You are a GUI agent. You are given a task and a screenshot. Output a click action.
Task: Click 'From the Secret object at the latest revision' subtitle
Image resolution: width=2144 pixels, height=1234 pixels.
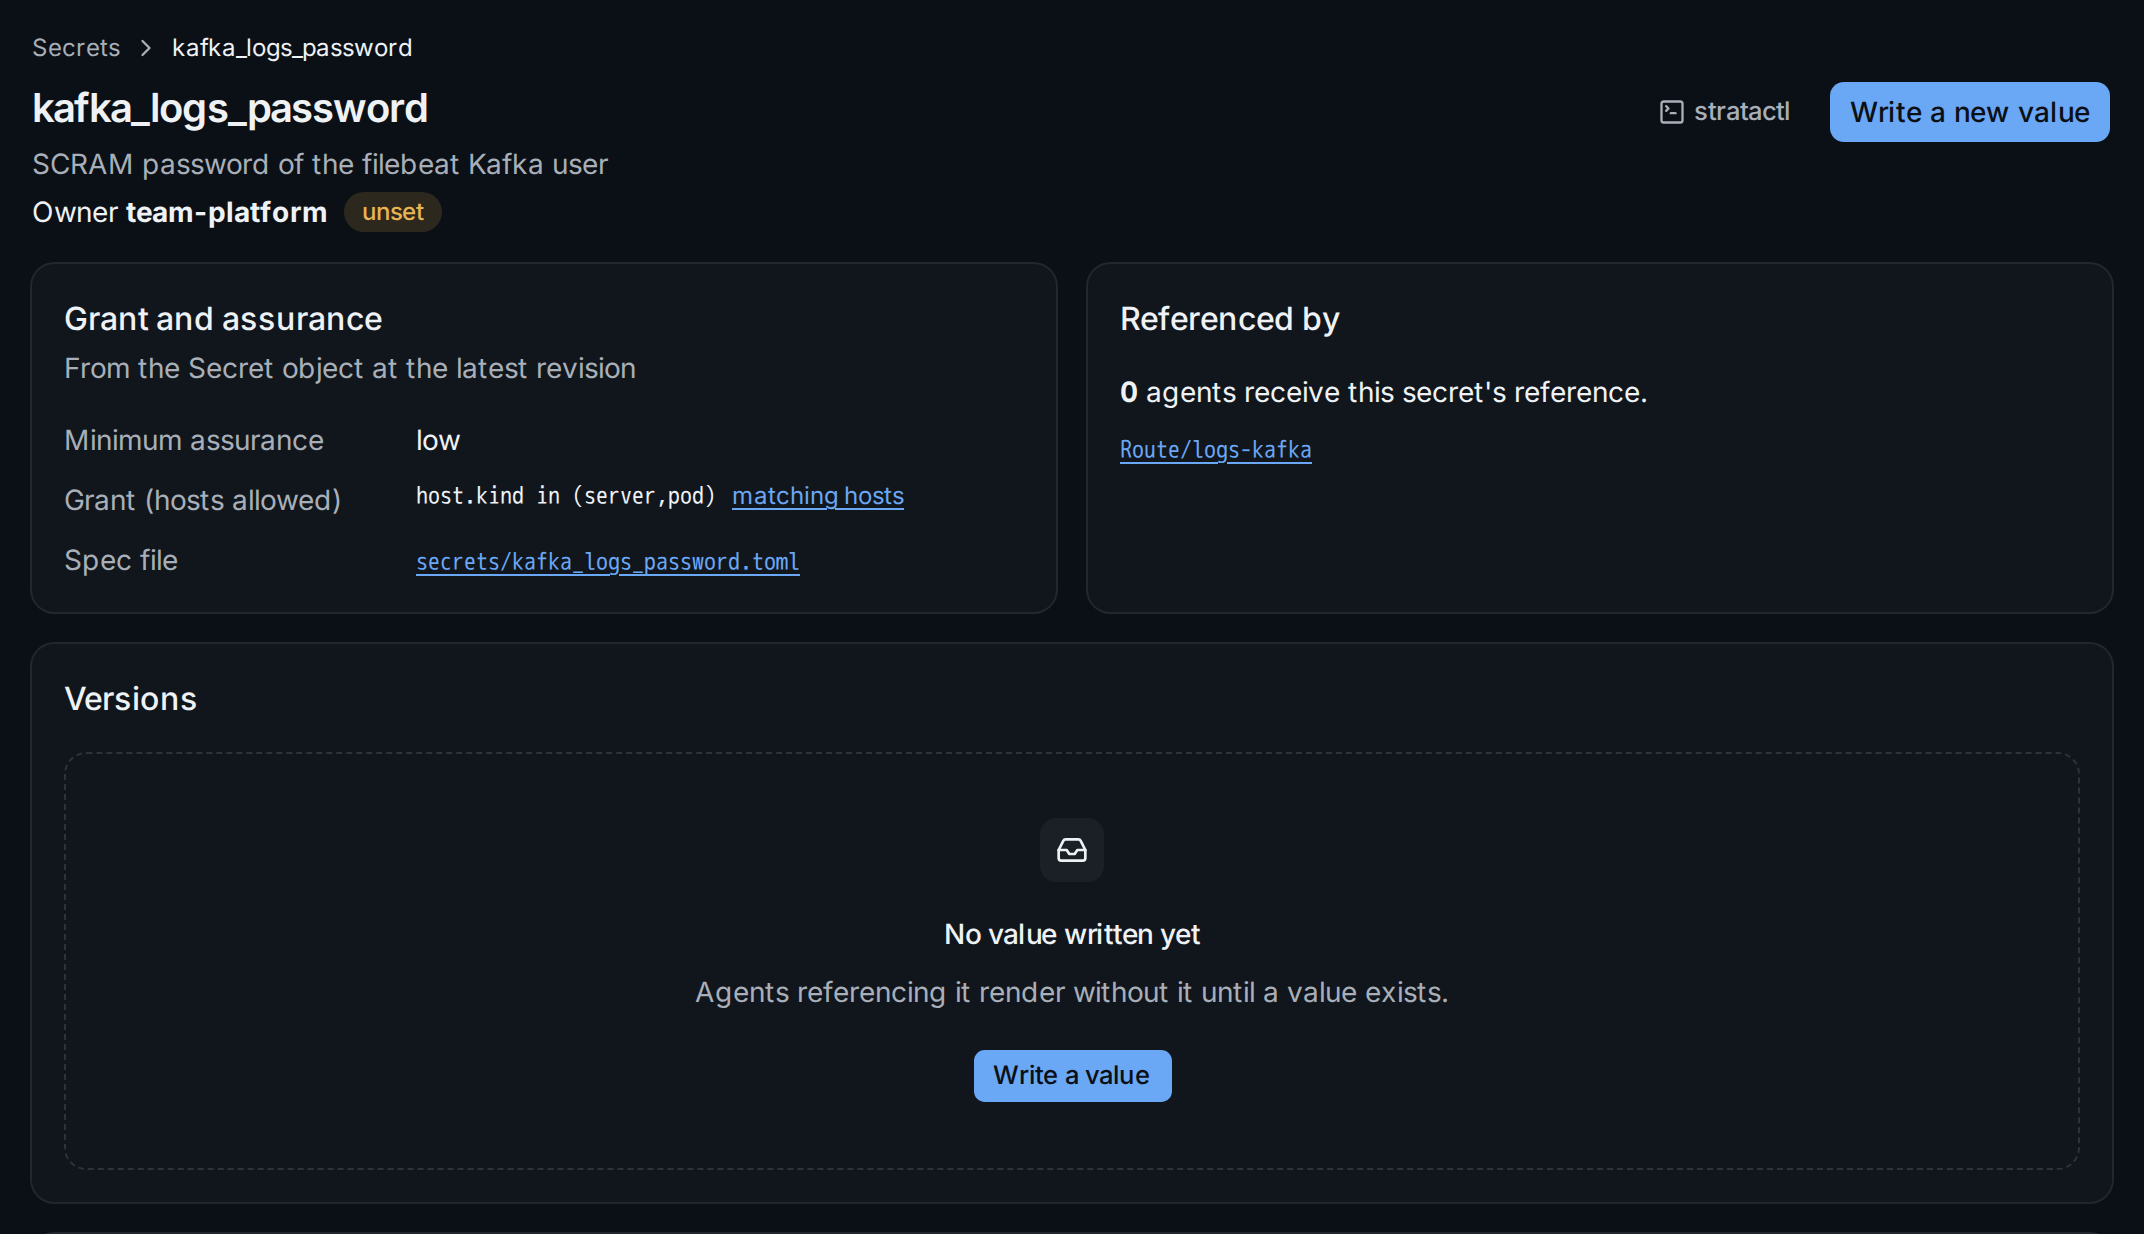pos(350,368)
